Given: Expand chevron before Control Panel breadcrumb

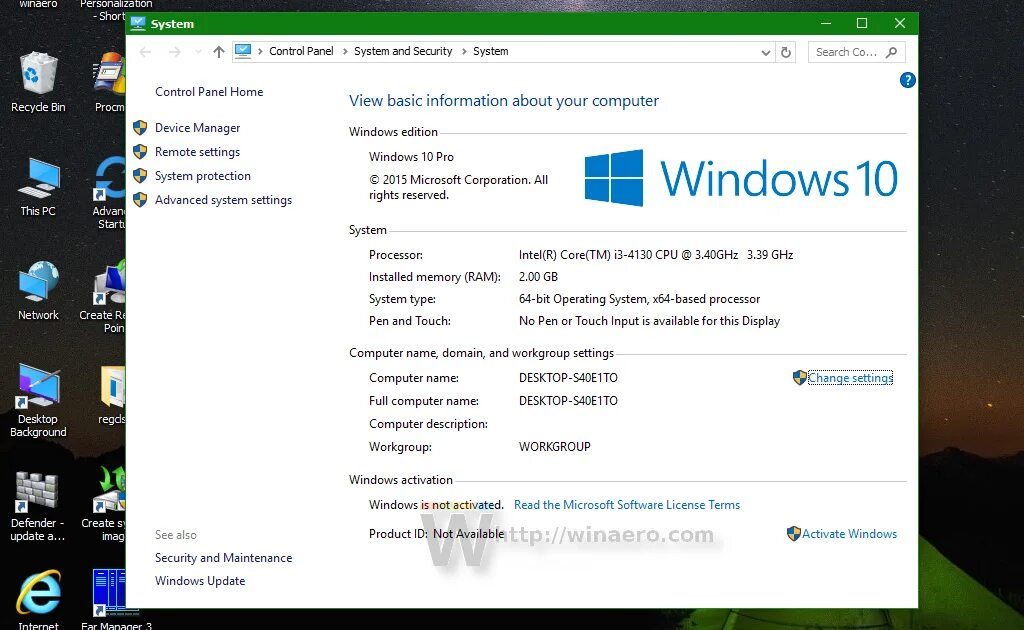Looking at the screenshot, I should [x=260, y=52].
